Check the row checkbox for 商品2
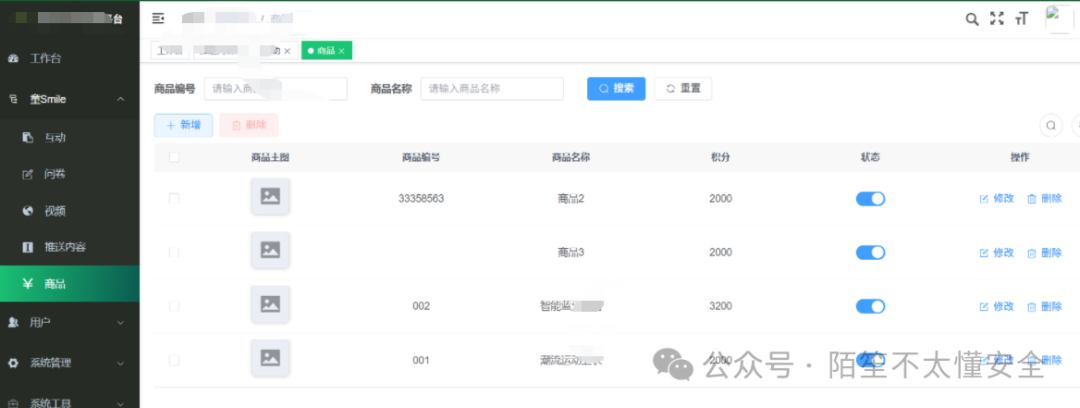The height and width of the screenshot is (408, 1080). click(174, 198)
